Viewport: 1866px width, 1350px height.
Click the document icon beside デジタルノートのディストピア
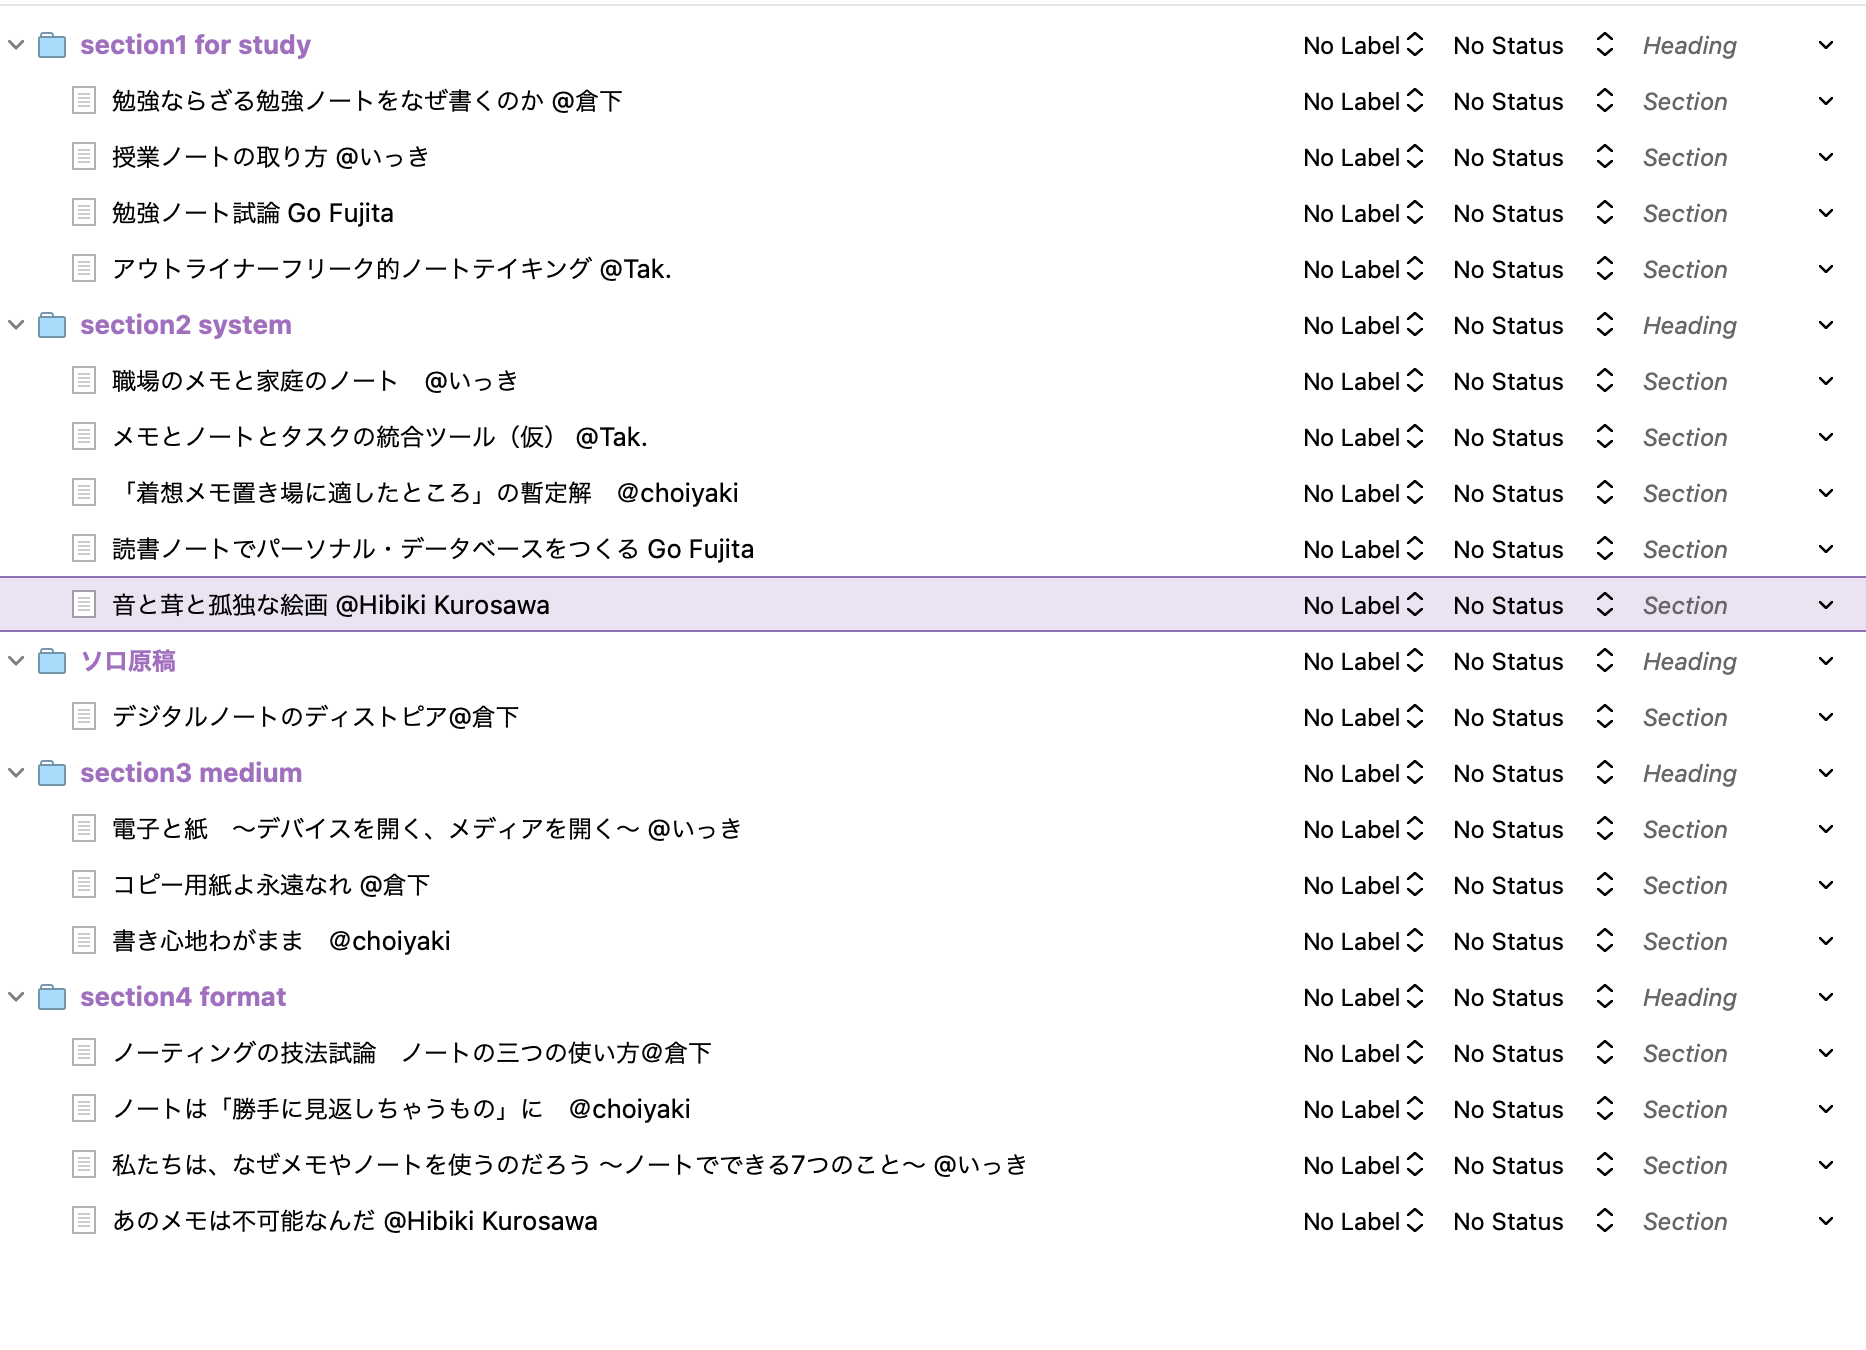[x=84, y=716]
